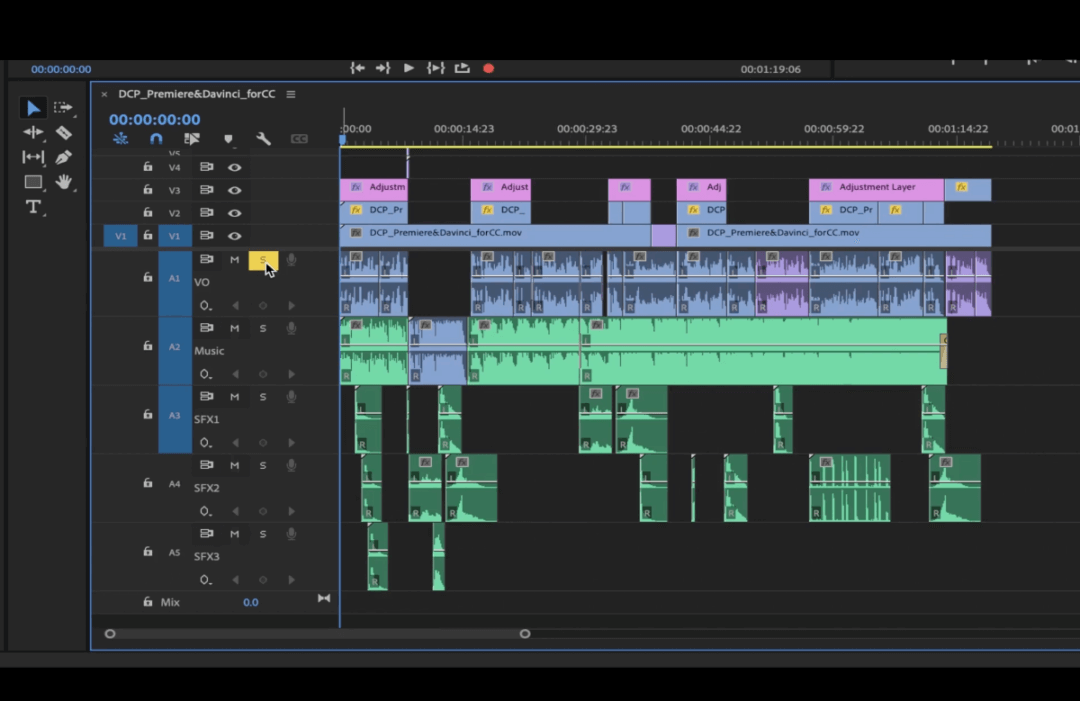Select the Razor tool
The width and height of the screenshot is (1080, 701).
click(64, 132)
